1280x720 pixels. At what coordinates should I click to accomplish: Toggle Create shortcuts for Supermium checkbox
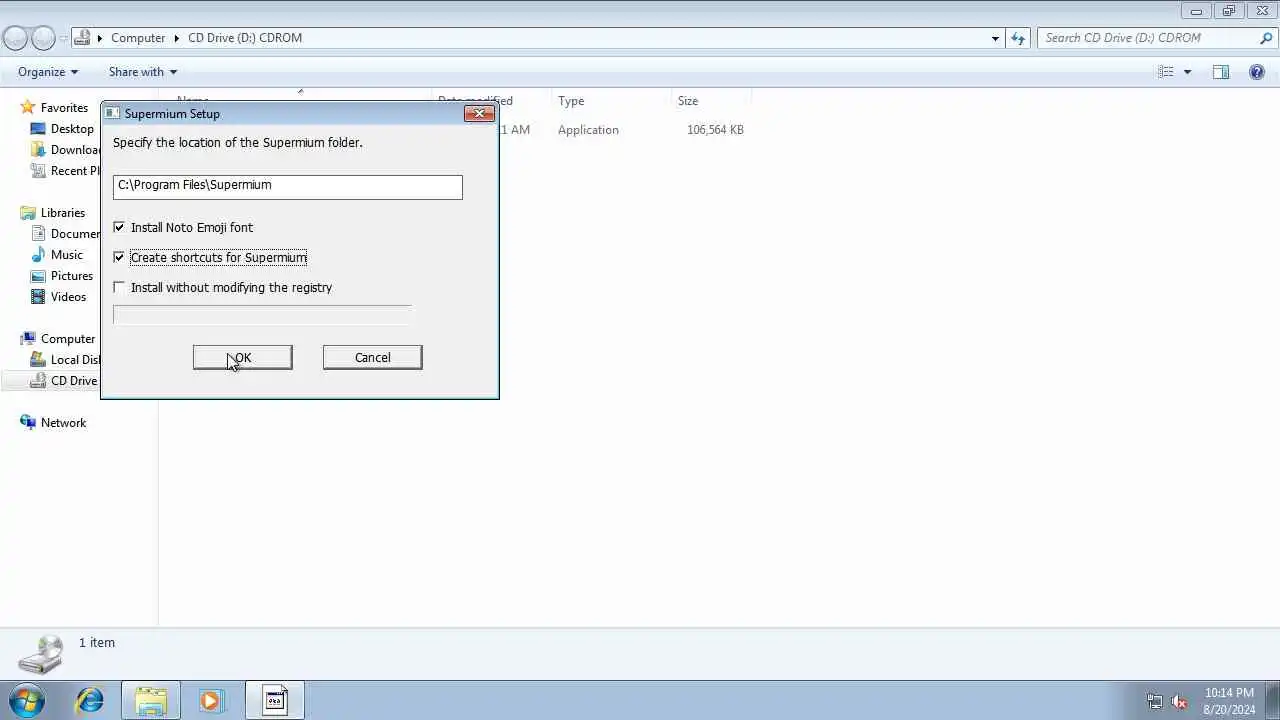click(x=119, y=257)
